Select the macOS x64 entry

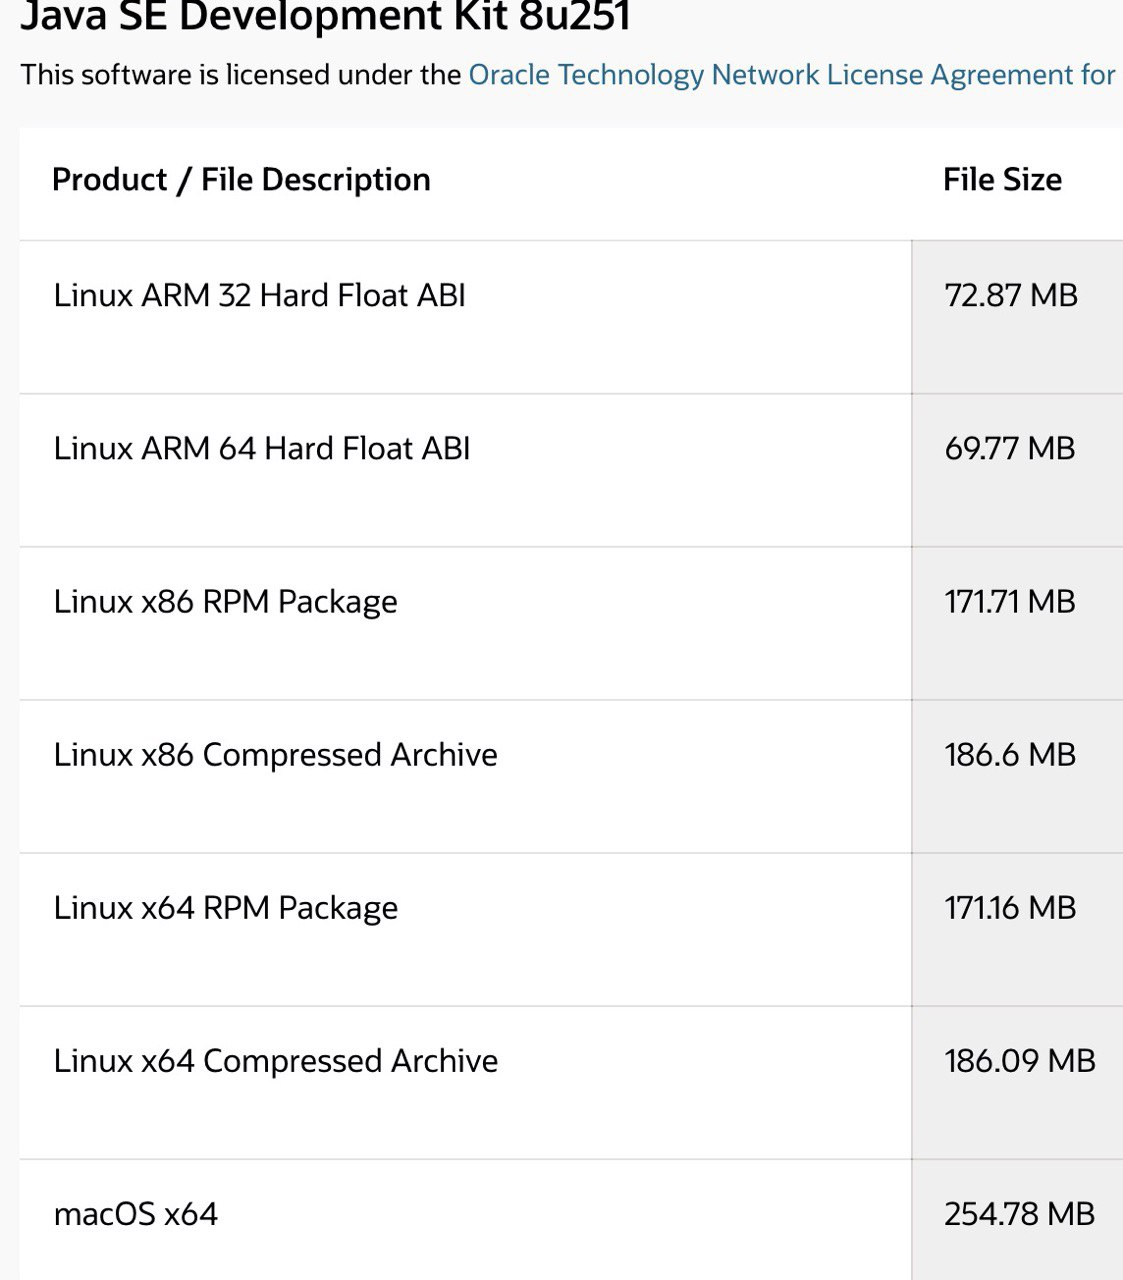(x=136, y=1214)
